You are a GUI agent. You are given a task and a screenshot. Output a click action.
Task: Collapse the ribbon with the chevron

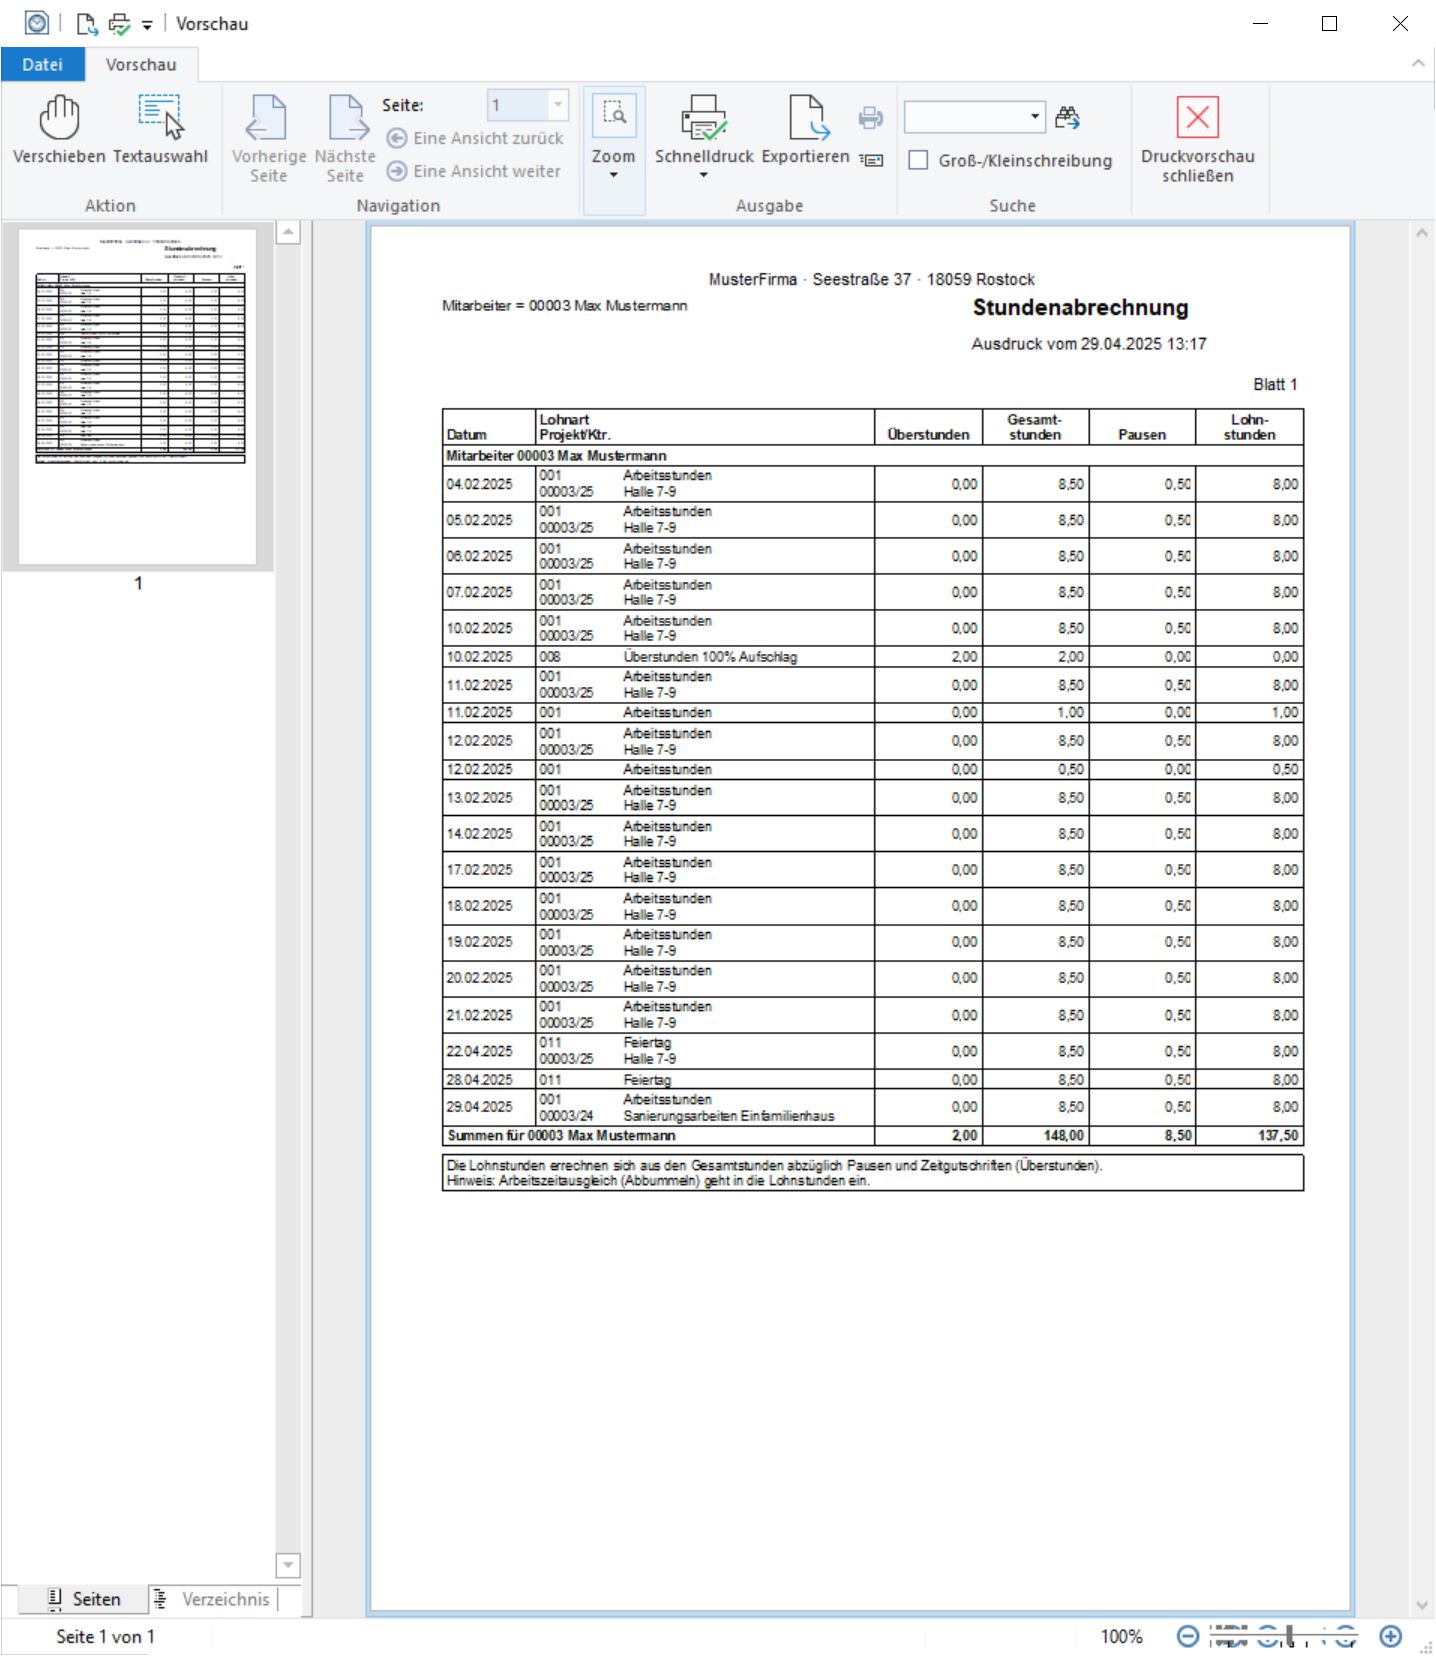click(x=1417, y=63)
